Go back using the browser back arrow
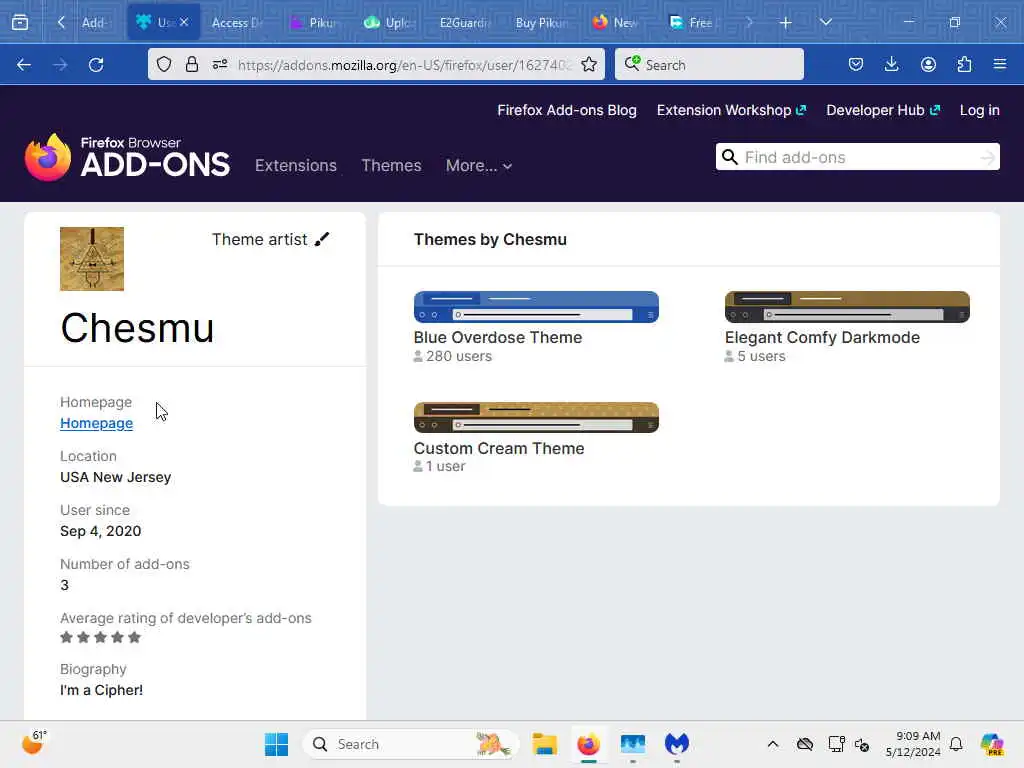1024x768 pixels. [x=24, y=65]
